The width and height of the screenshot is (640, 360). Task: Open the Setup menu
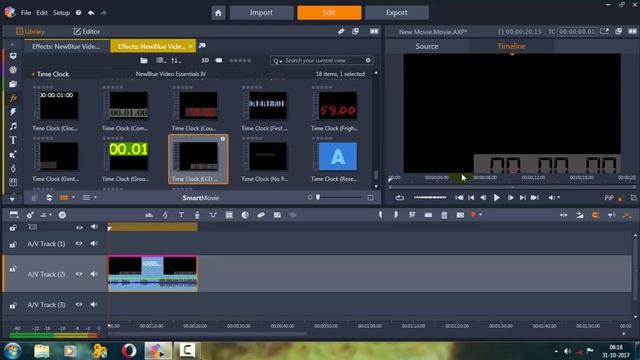[61, 13]
